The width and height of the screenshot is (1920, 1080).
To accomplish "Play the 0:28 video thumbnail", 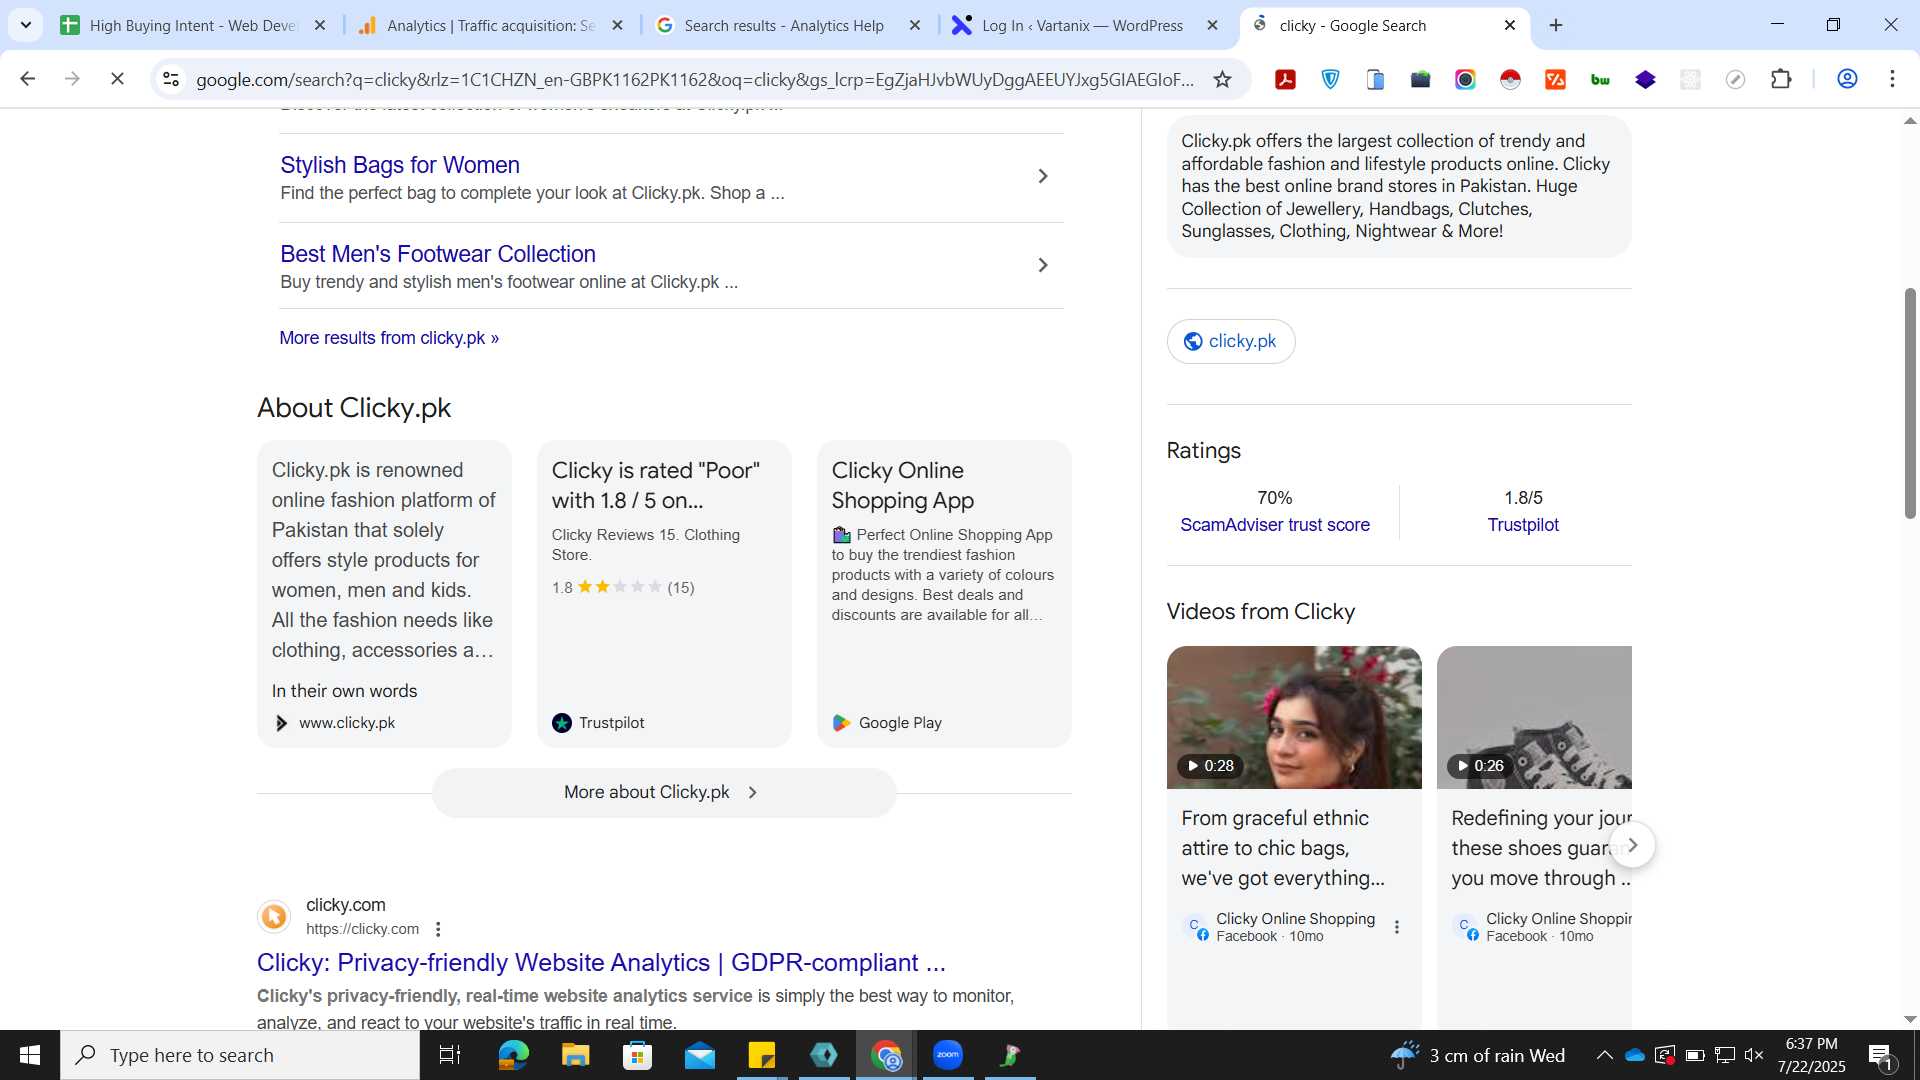I will (x=1294, y=717).
